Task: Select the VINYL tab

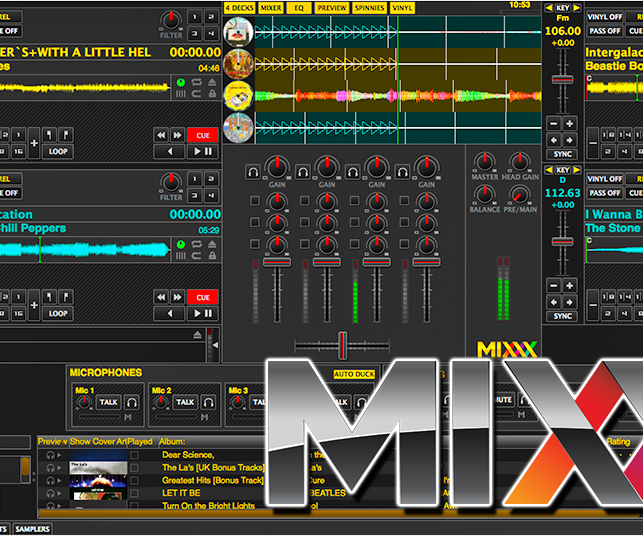Action: click(402, 8)
